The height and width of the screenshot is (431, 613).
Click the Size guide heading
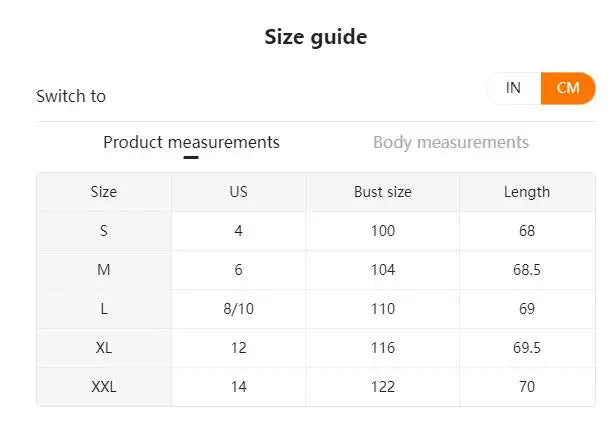315,38
